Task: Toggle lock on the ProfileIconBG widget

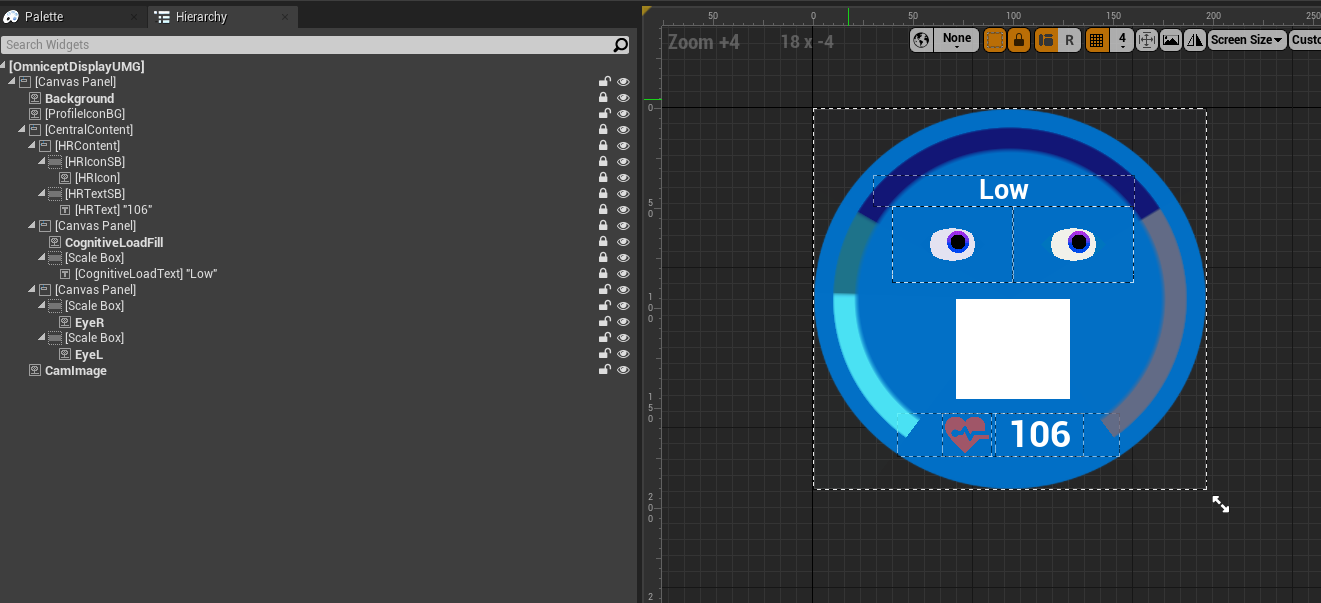Action: pos(604,114)
